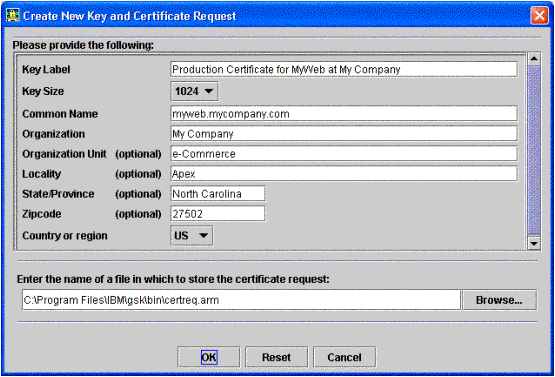Click the State/Province field with North Carolina
This screenshot has height=377, width=555.
click(x=218, y=194)
